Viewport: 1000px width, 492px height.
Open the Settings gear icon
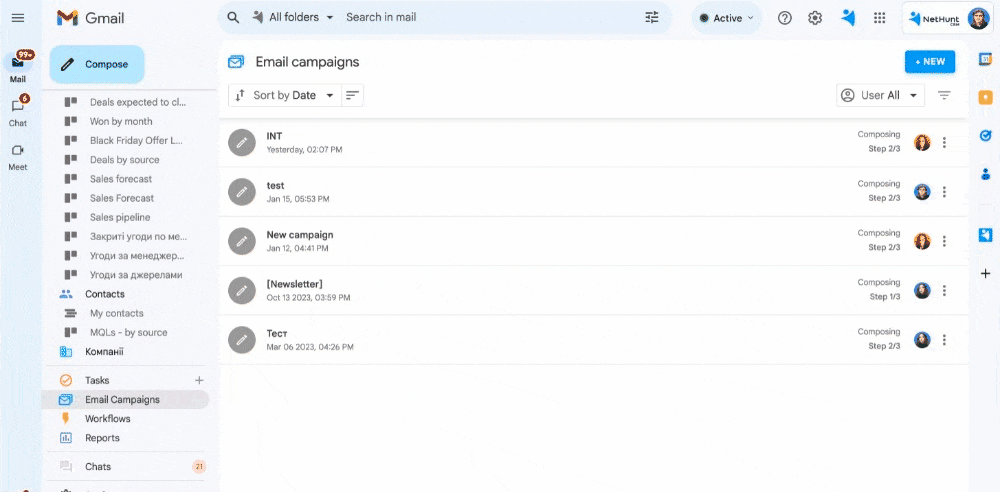click(x=815, y=18)
